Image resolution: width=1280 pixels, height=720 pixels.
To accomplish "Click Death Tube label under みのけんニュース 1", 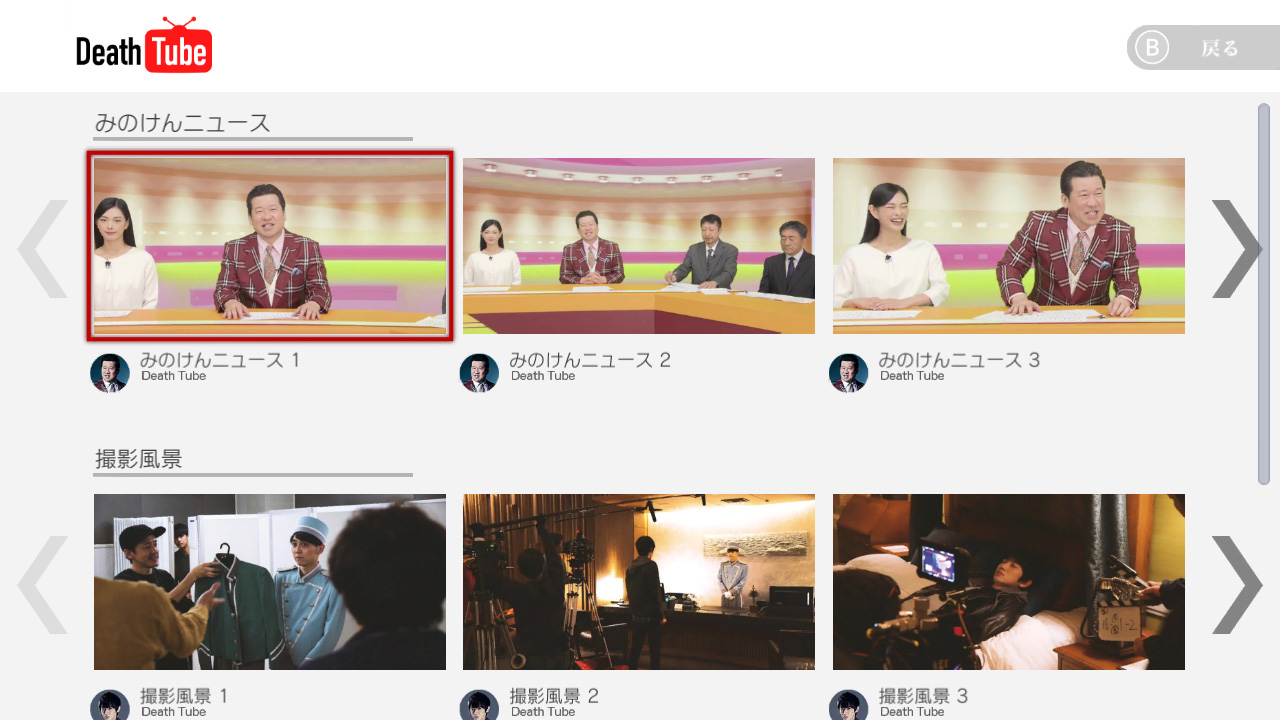I will tap(174, 376).
